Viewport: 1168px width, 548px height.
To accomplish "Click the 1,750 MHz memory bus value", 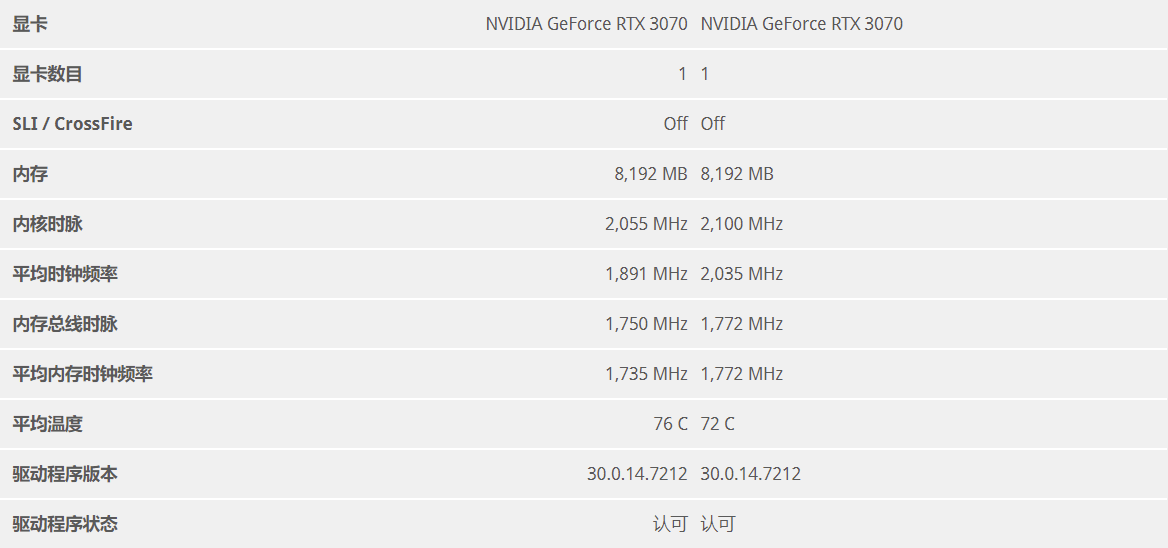I will click(x=646, y=324).
